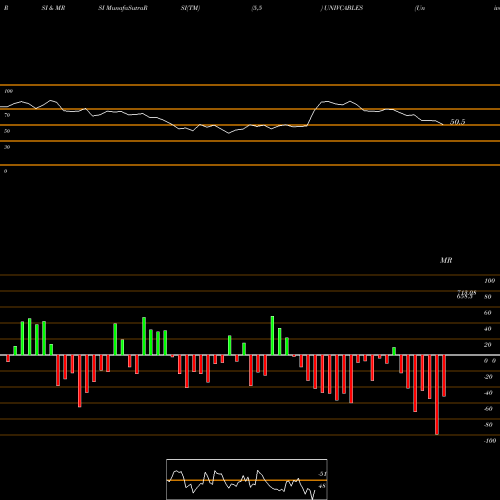Click the -80 label on MR axis
The height and width of the screenshot is (500, 500).
point(488,425)
